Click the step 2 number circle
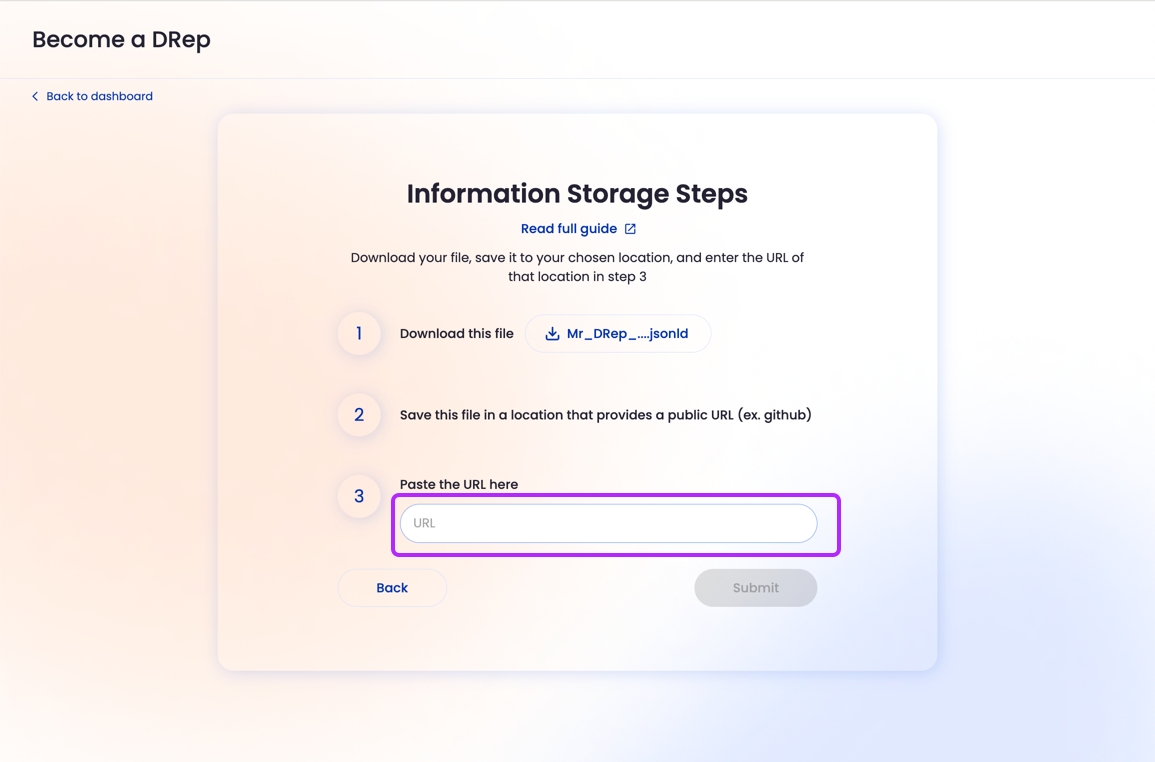Screen dimensions: 1155x762 point(359,415)
